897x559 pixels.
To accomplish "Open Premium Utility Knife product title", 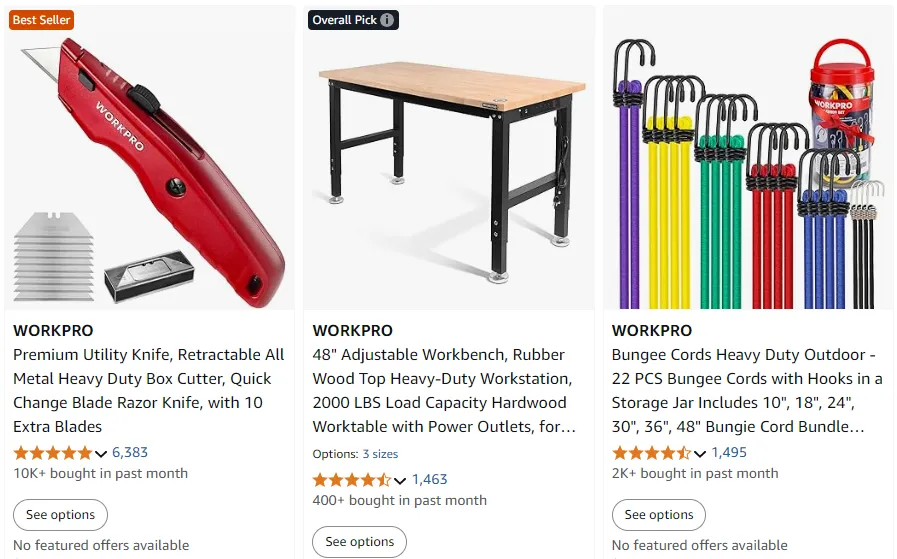I will pyautogui.click(x=149, y=390).
